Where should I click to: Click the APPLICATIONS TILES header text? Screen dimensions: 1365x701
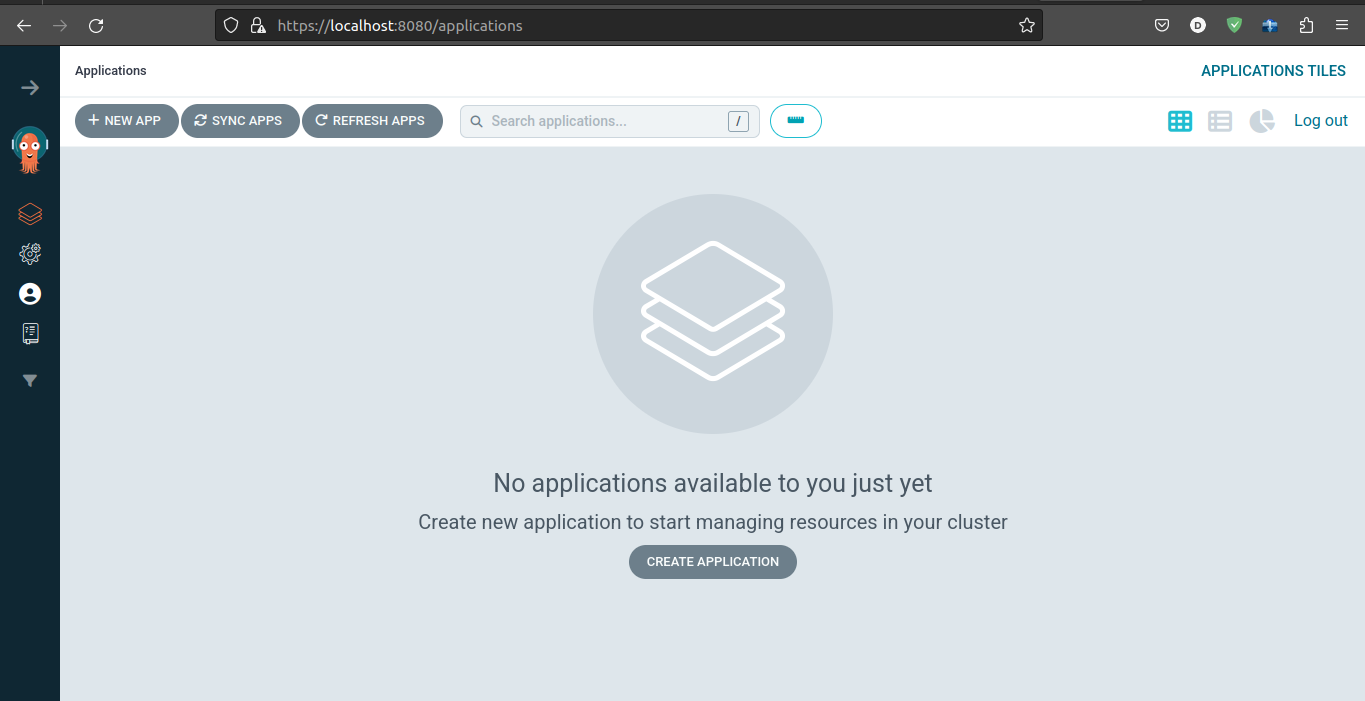(x=1273, y=71)
